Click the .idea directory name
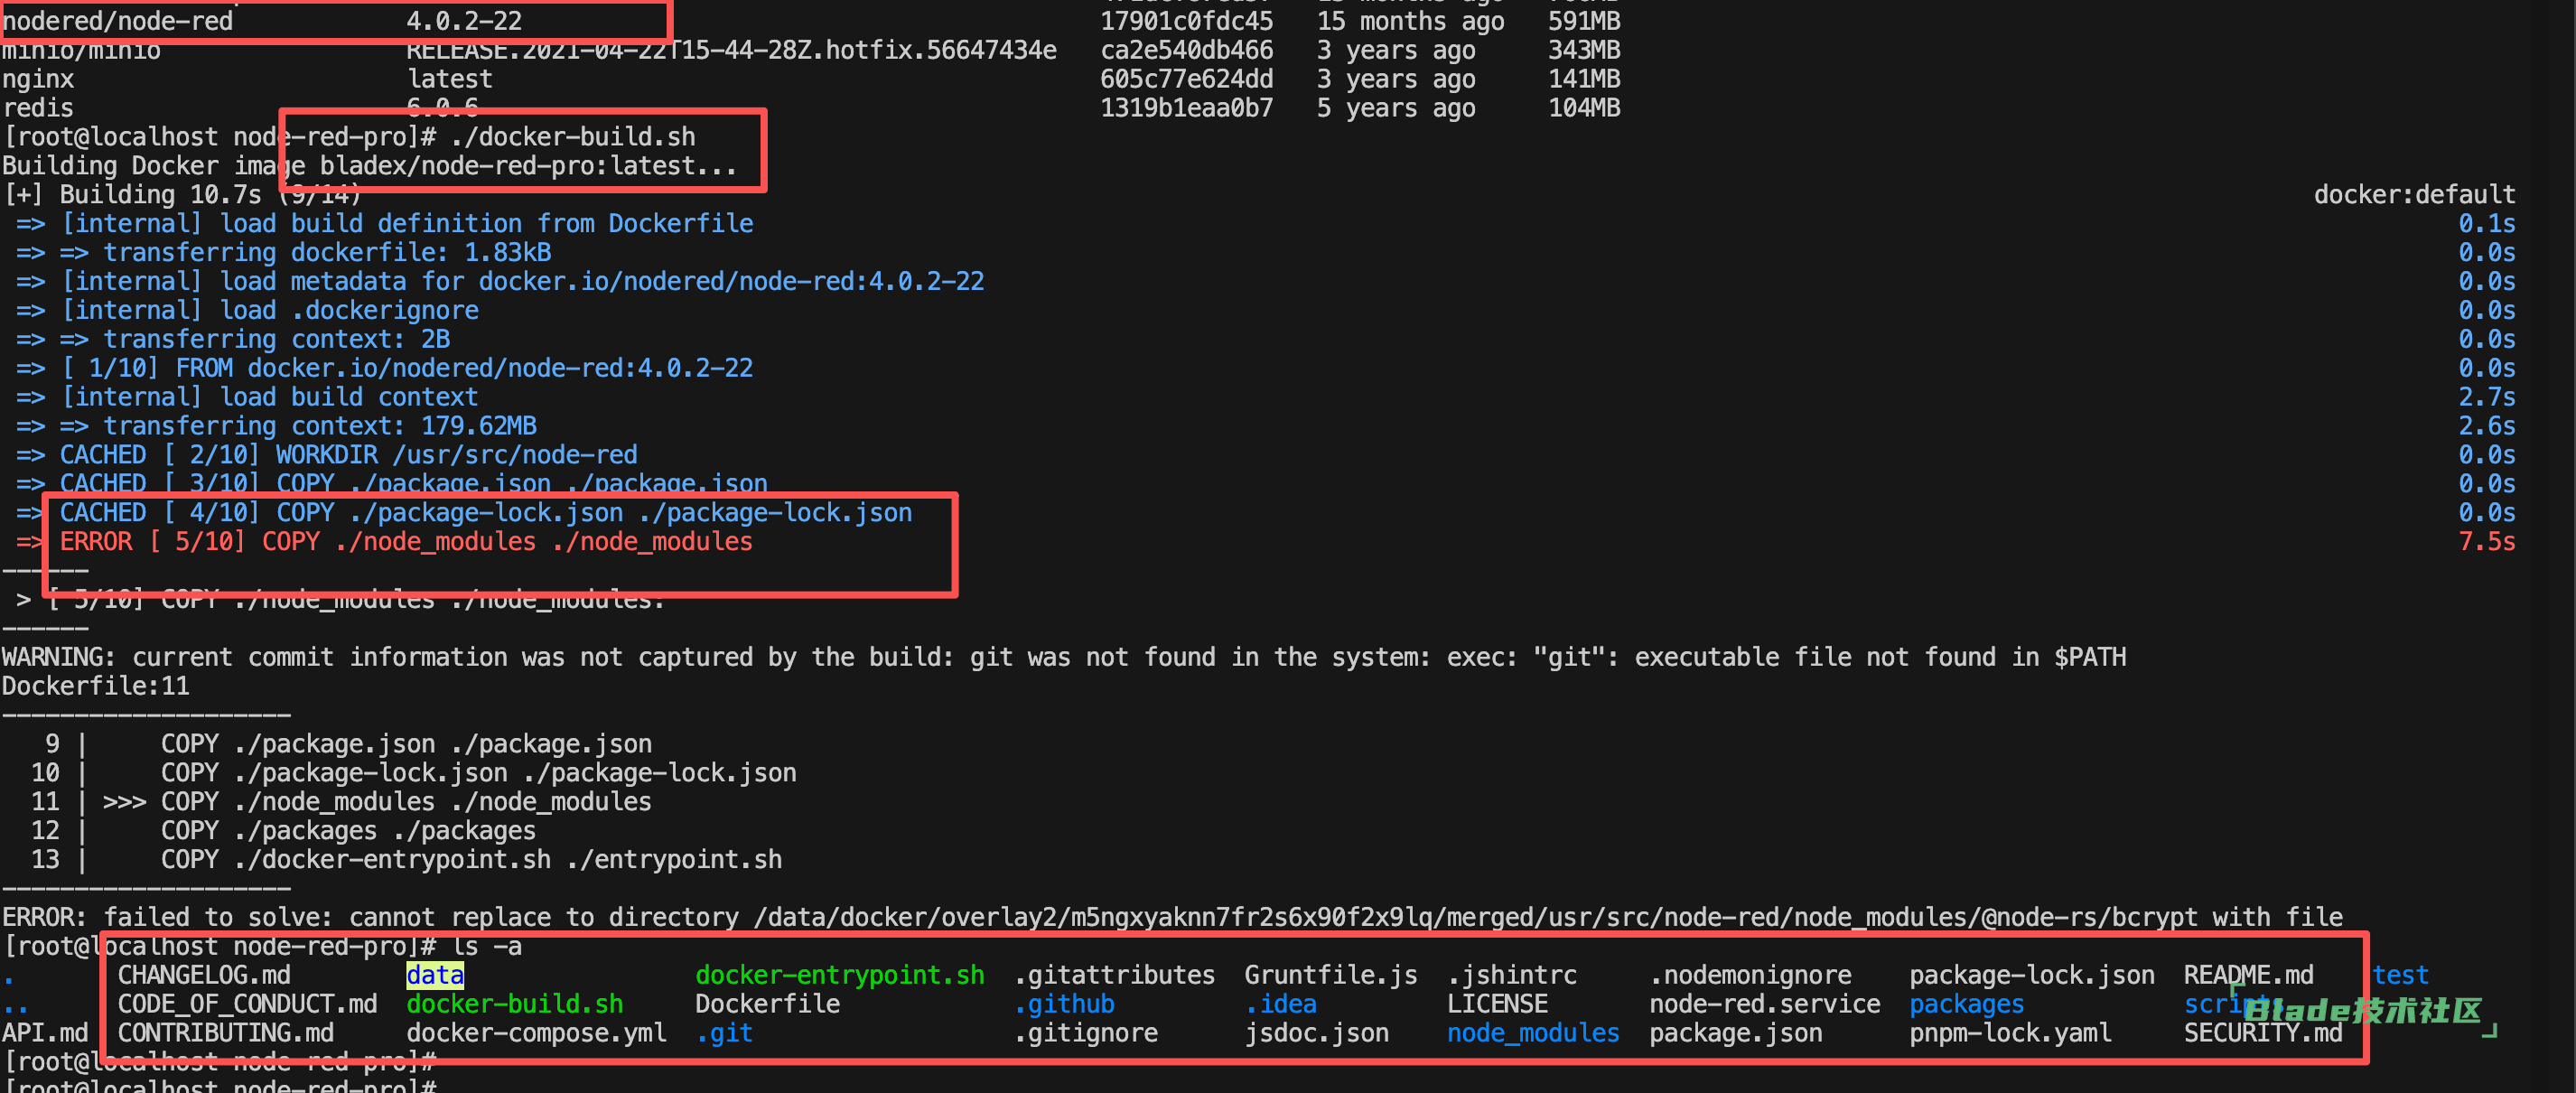2576x1093 pixels. [x=1280, y=1004]
